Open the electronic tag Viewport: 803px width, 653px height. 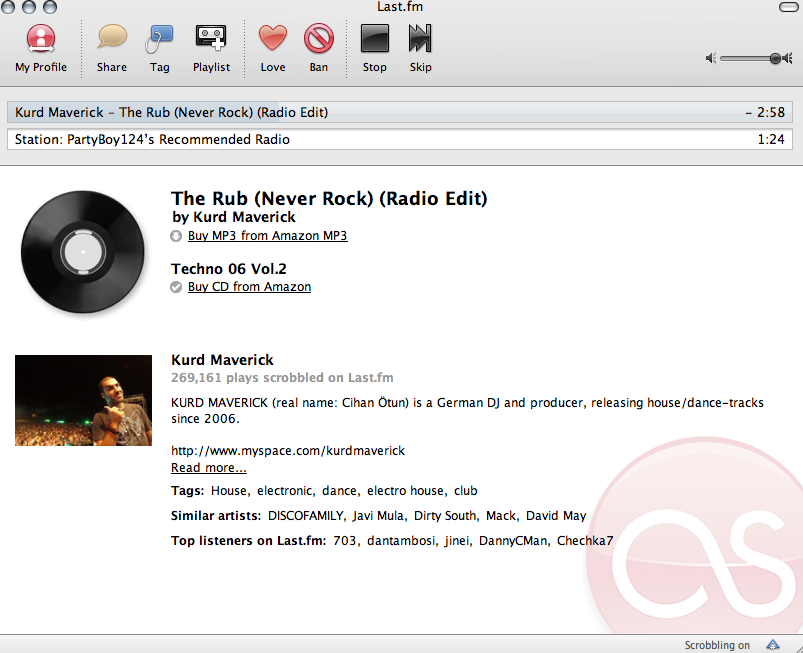tap(284, 491)
